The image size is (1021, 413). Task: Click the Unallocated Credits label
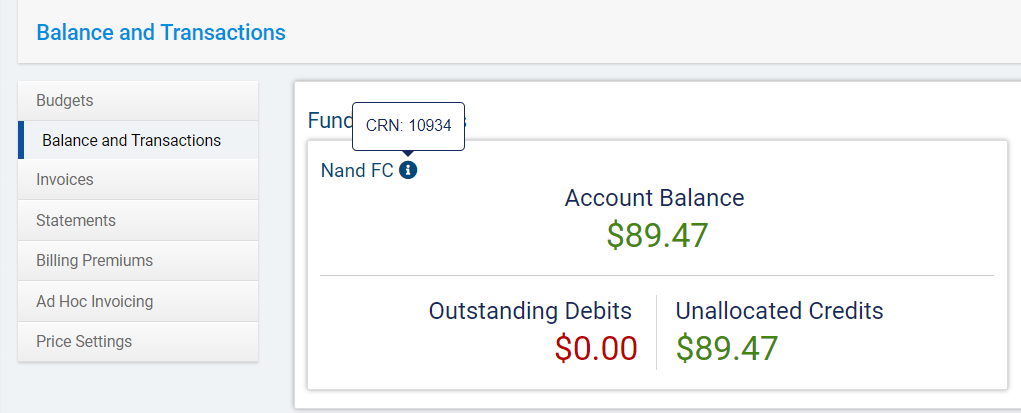click(x=779, y=311)
